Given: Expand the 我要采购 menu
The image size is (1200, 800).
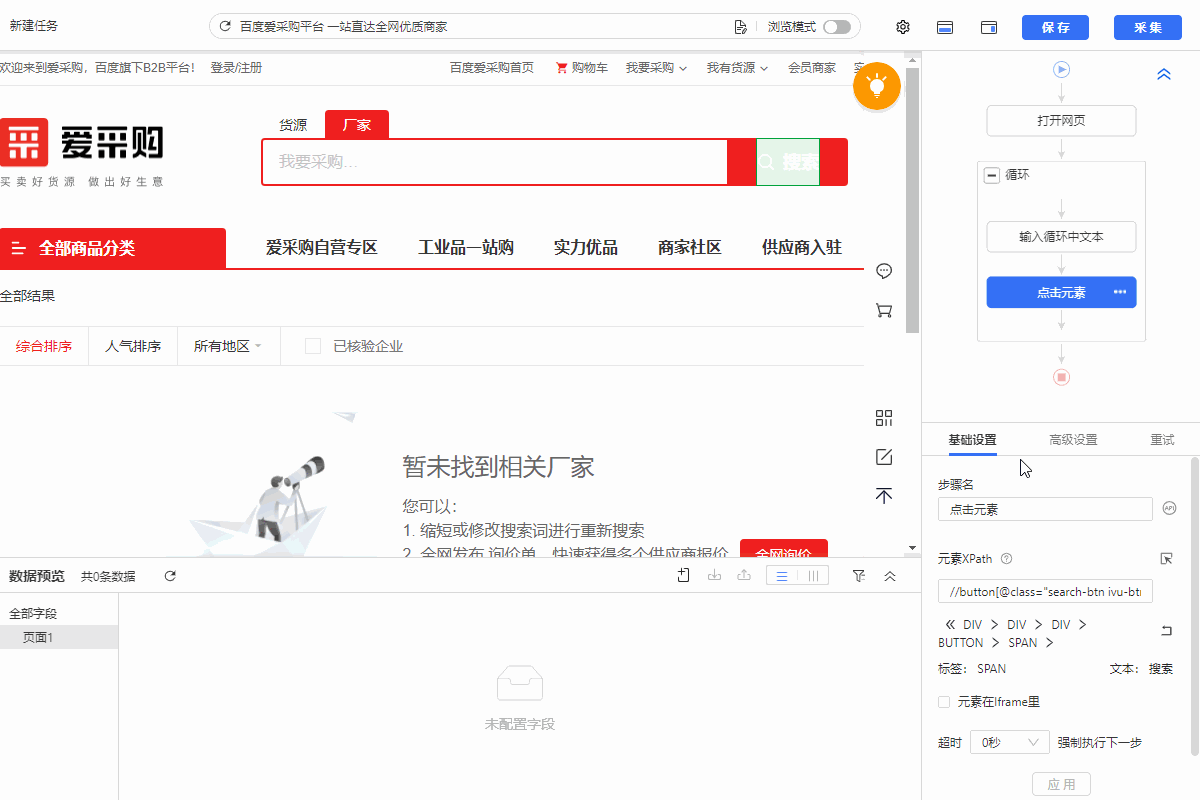Looking at the screenshot, I should pyautogui.click(x=657, y=68).
